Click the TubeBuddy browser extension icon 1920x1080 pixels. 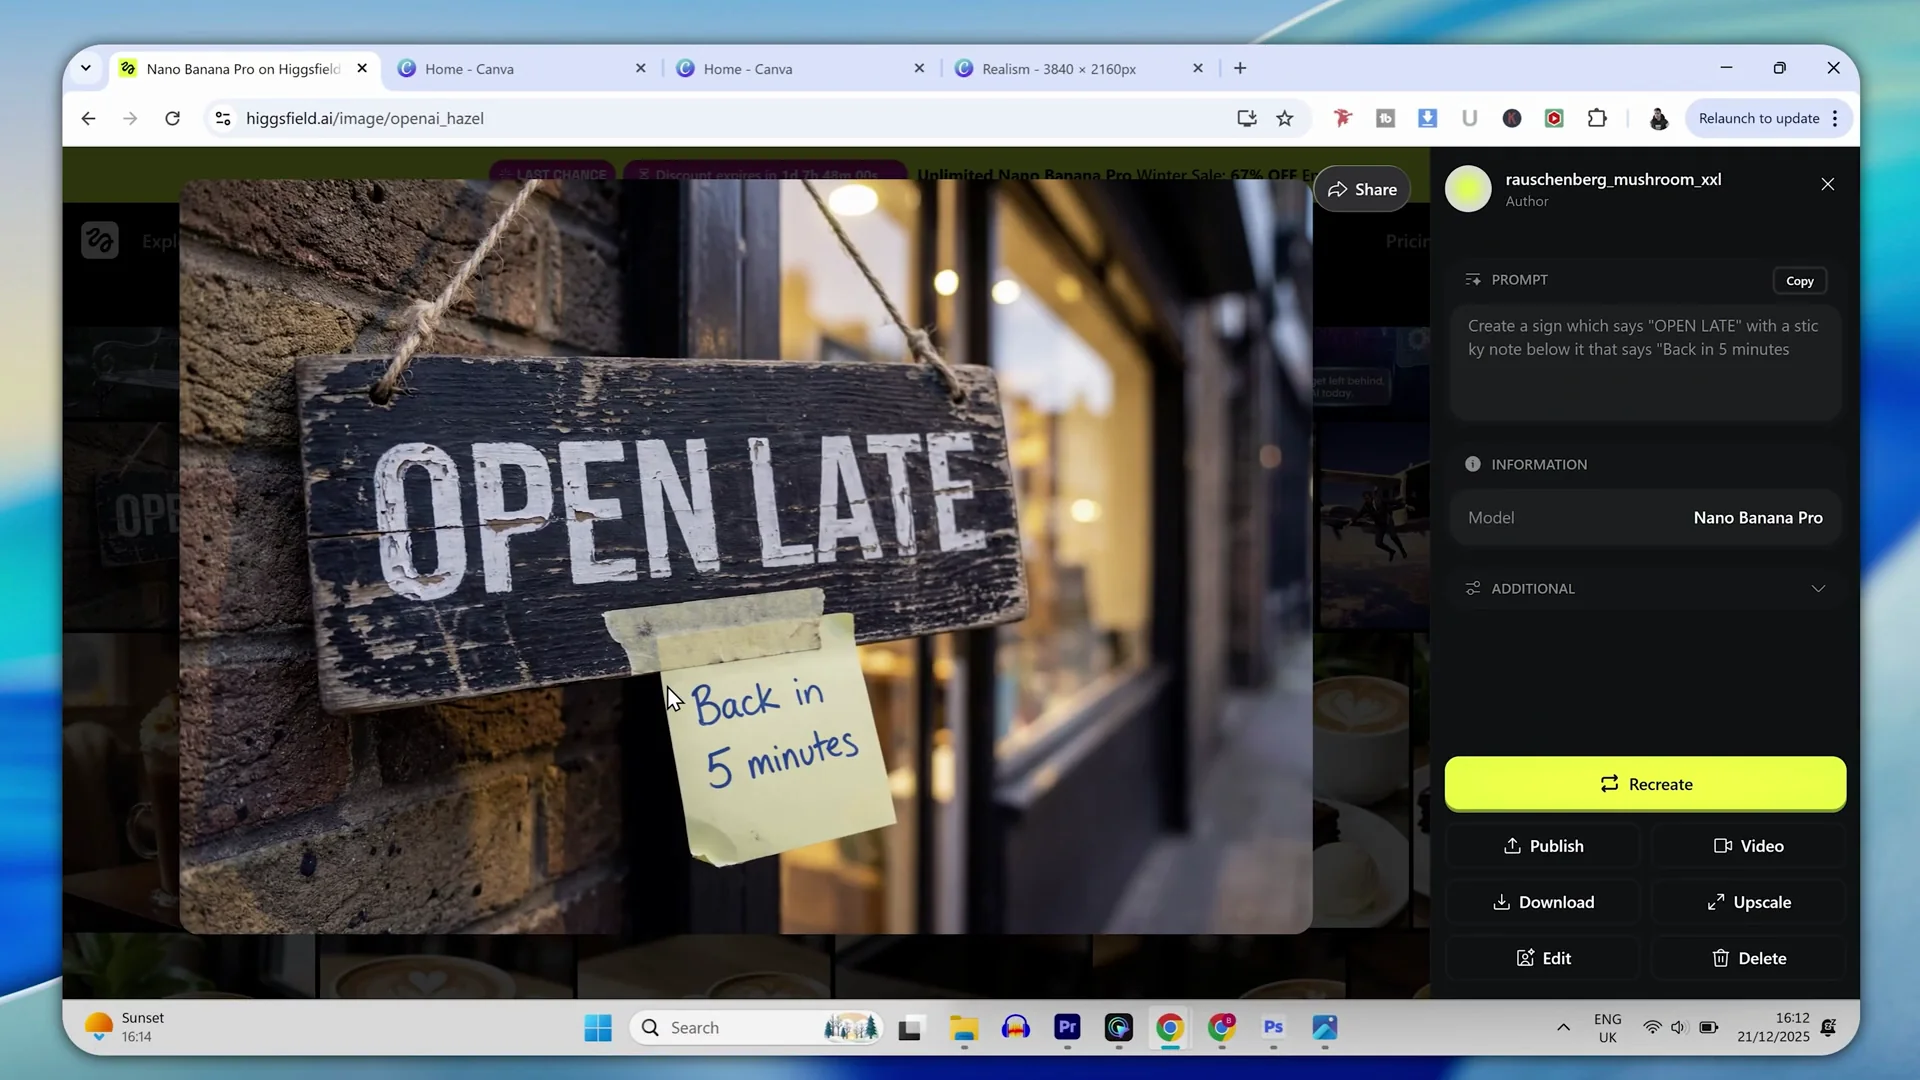(x=1385, y=118)
